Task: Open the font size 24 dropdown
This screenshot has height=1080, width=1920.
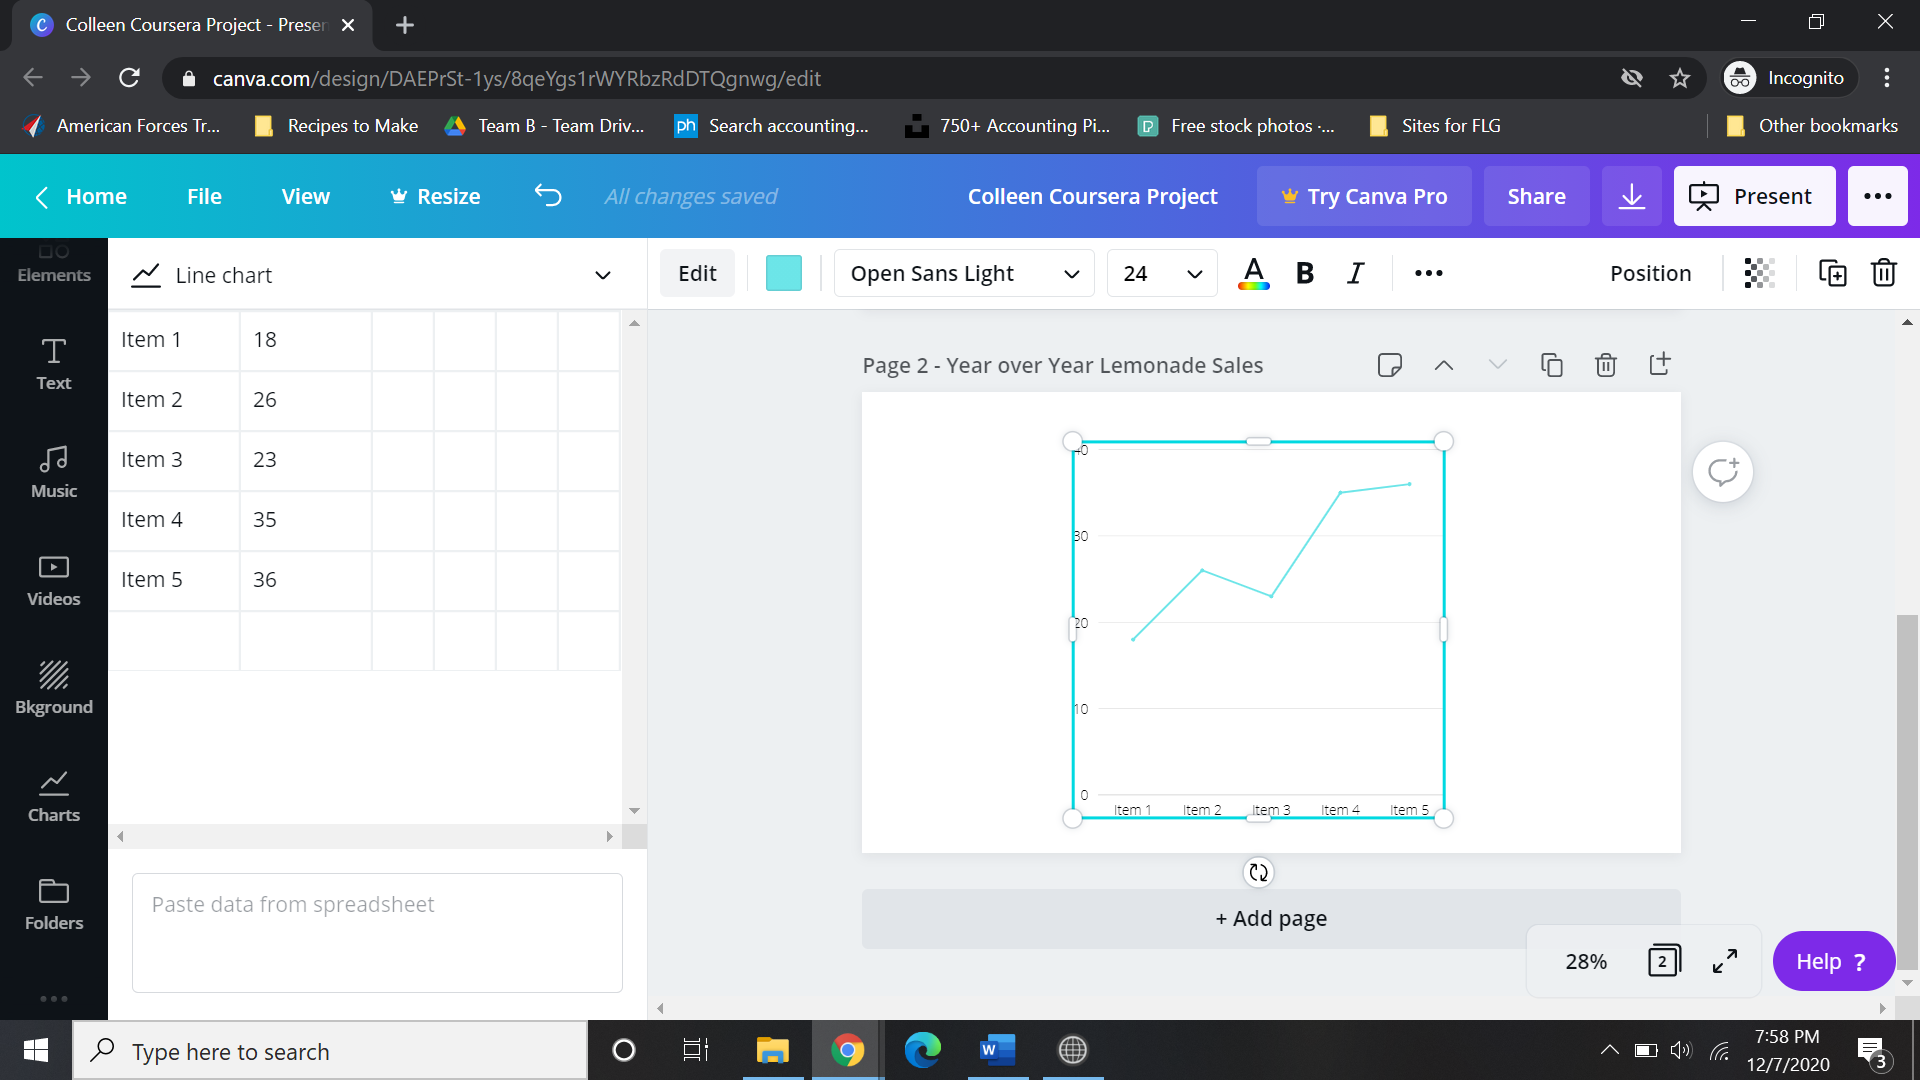Action: pyautogui.click(x=1162, y=273)
